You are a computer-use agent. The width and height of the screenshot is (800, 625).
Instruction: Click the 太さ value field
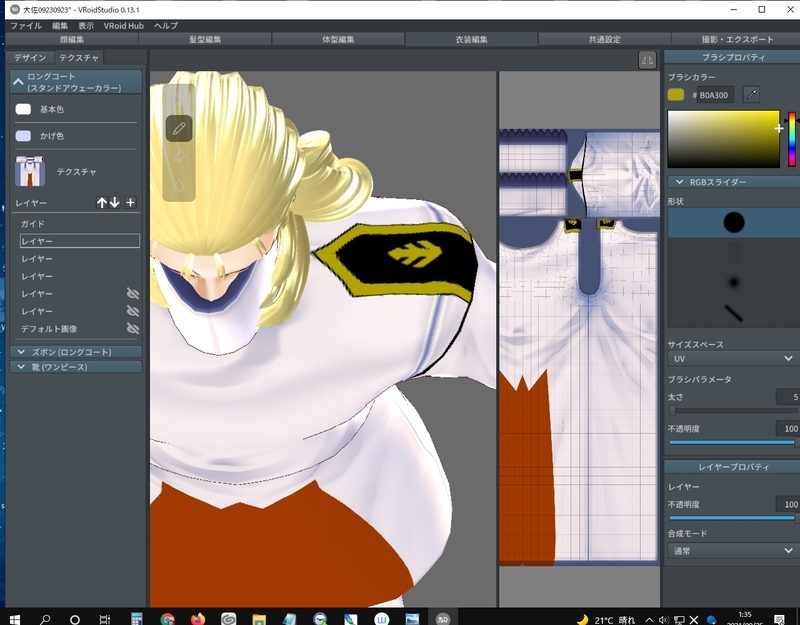tap(788, 396)
